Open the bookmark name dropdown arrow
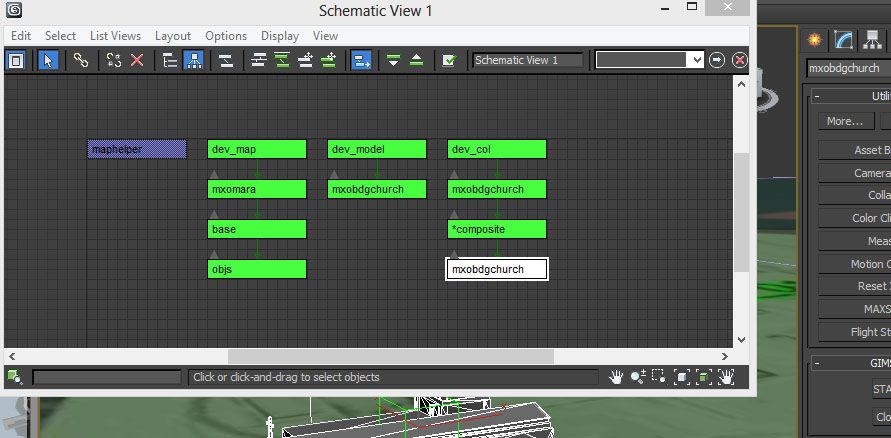 697,60
